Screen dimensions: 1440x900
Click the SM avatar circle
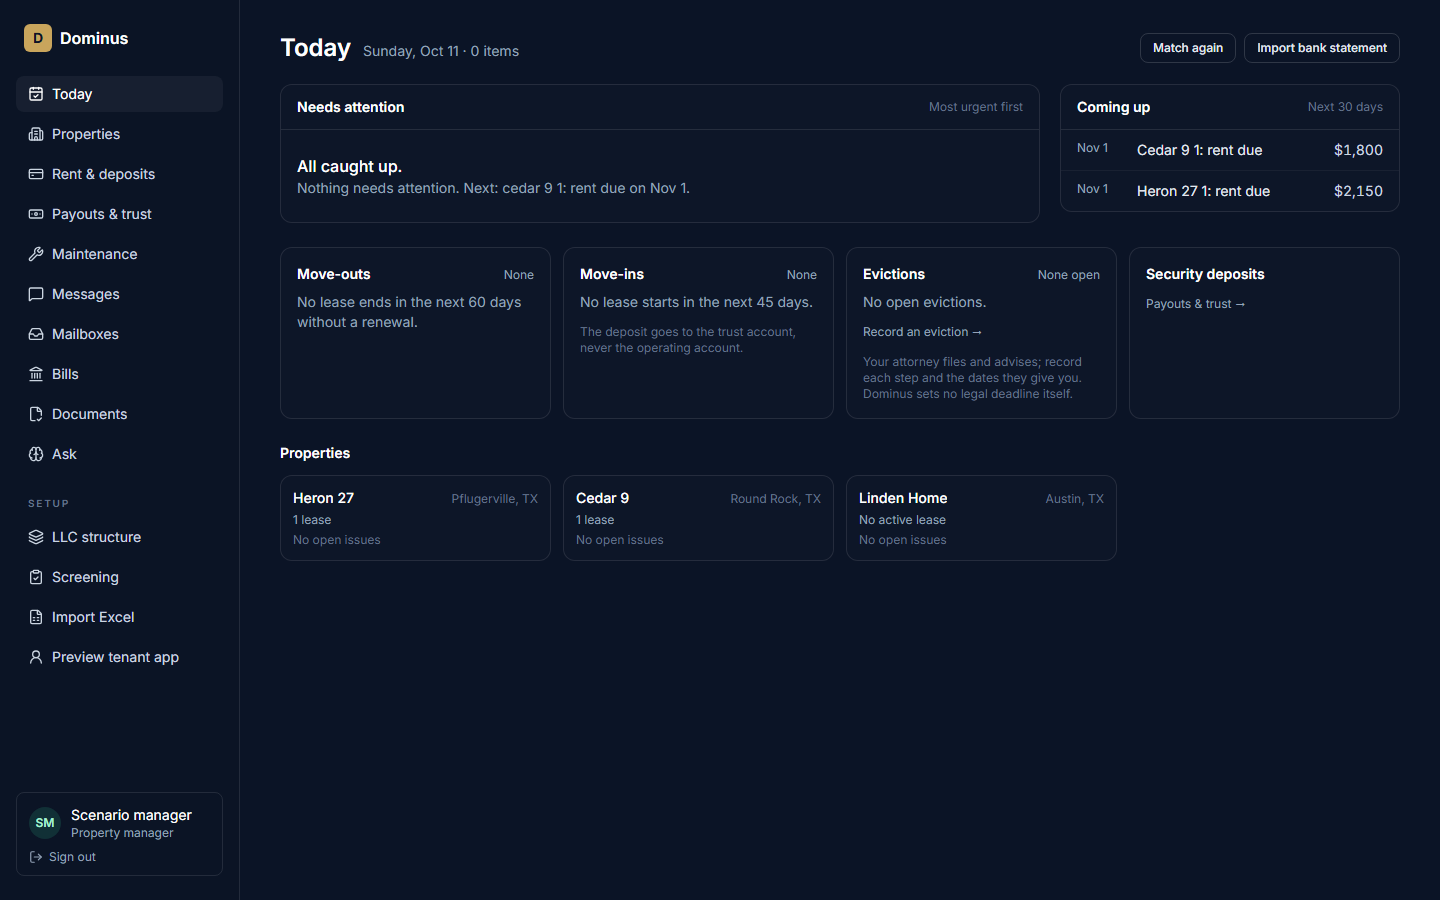[45, 823]
